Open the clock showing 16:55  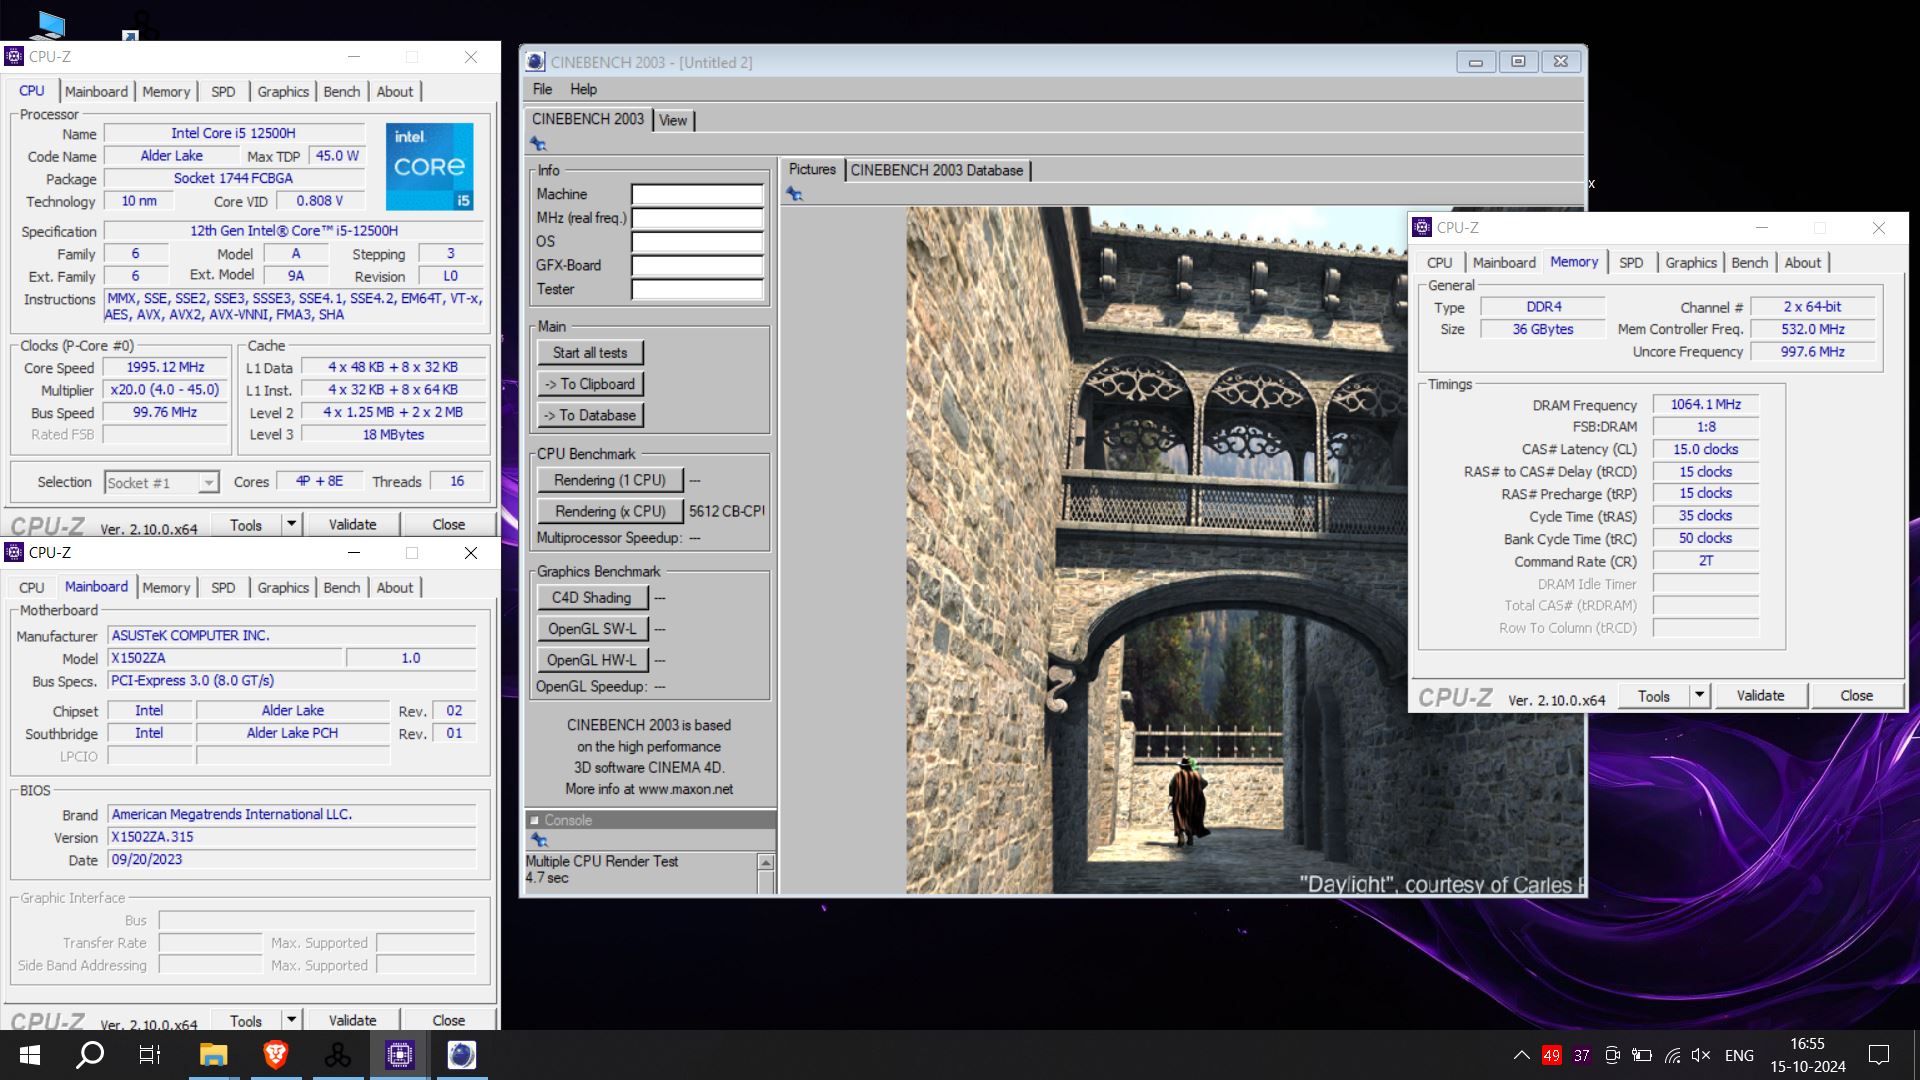coord(1808,1055)
